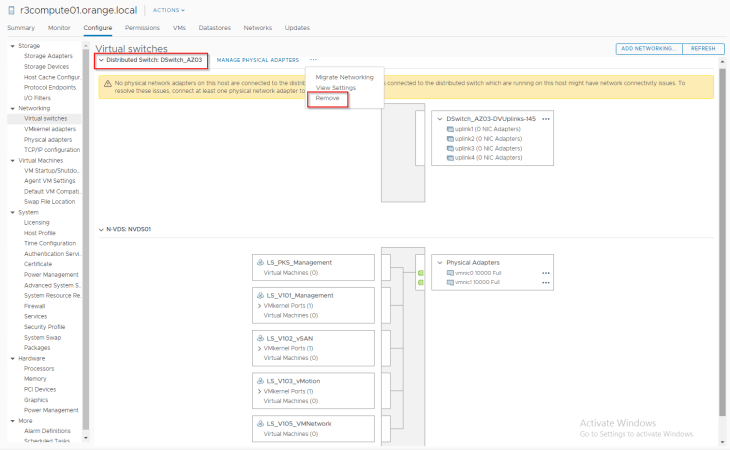
Task: Click the host icon beside r3compute01.orange.local
Action: [10, 9]
